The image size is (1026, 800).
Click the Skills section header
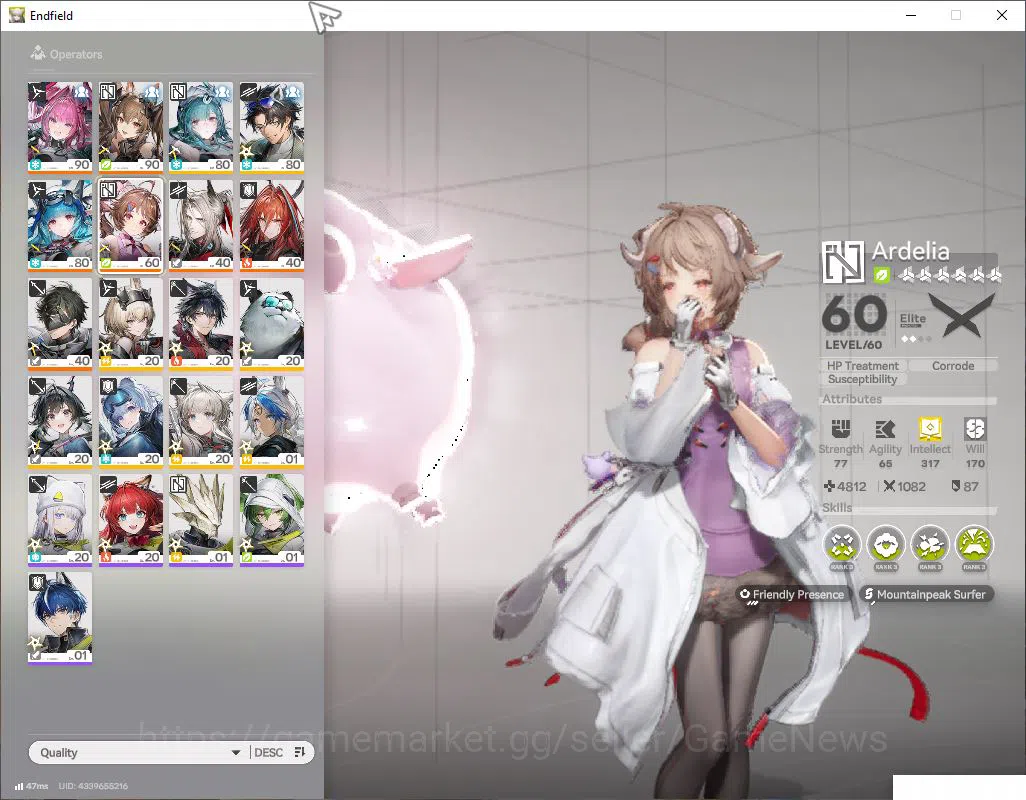coord(837,508)
